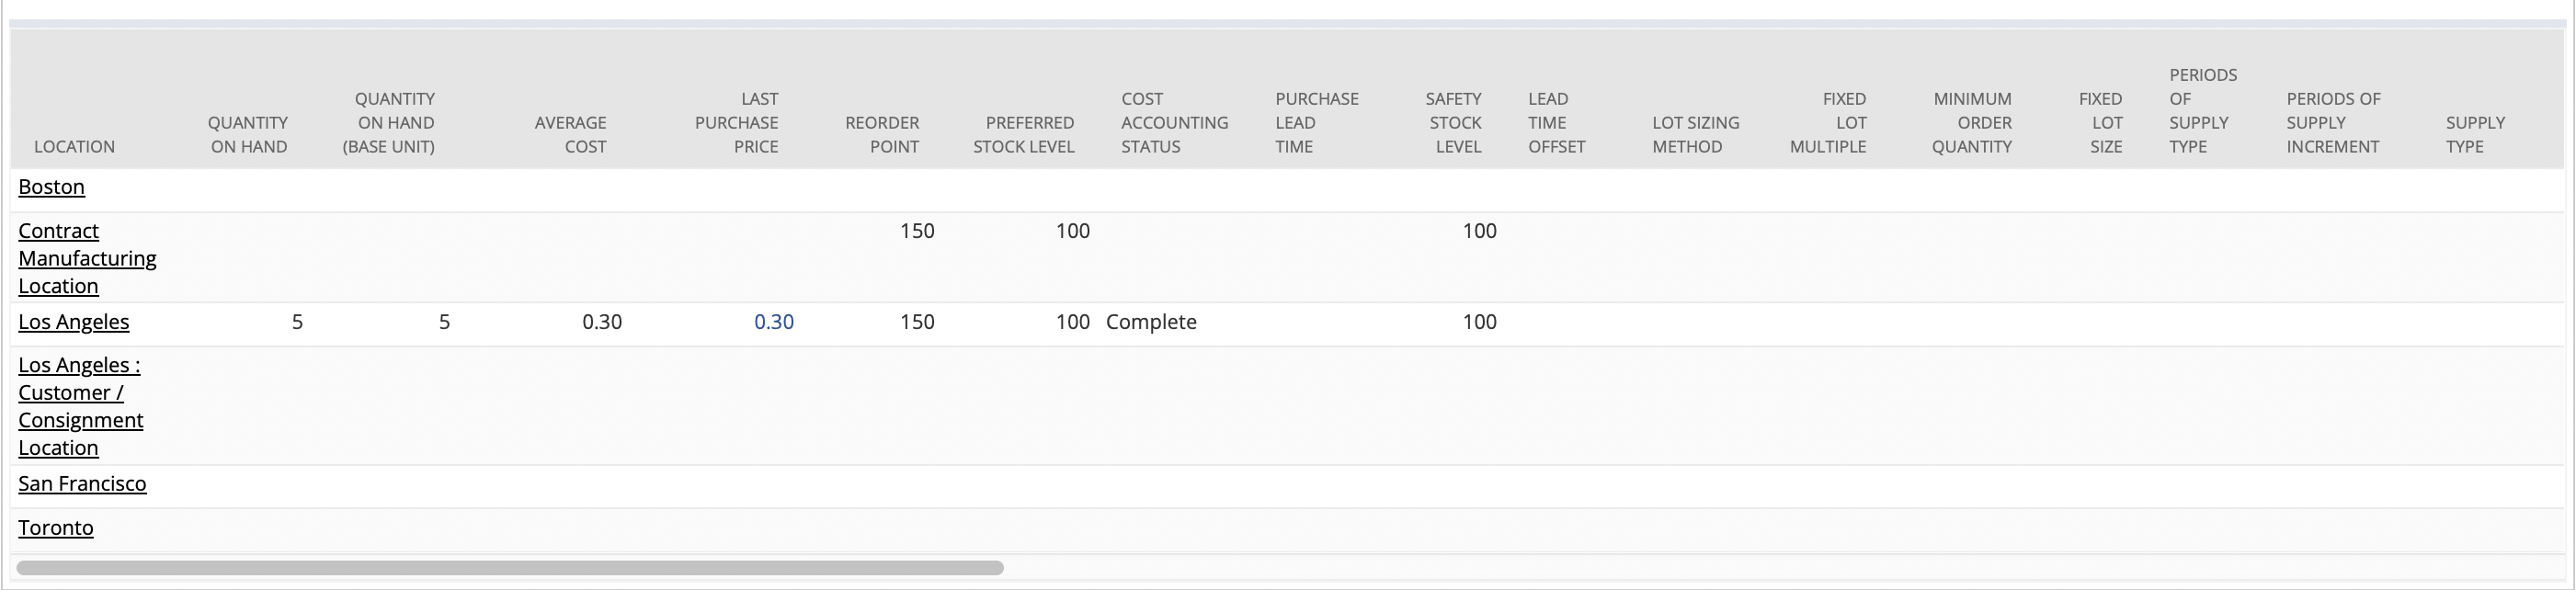Click the Reorder Point column header
2576x590 pixels.
[881, 135]
